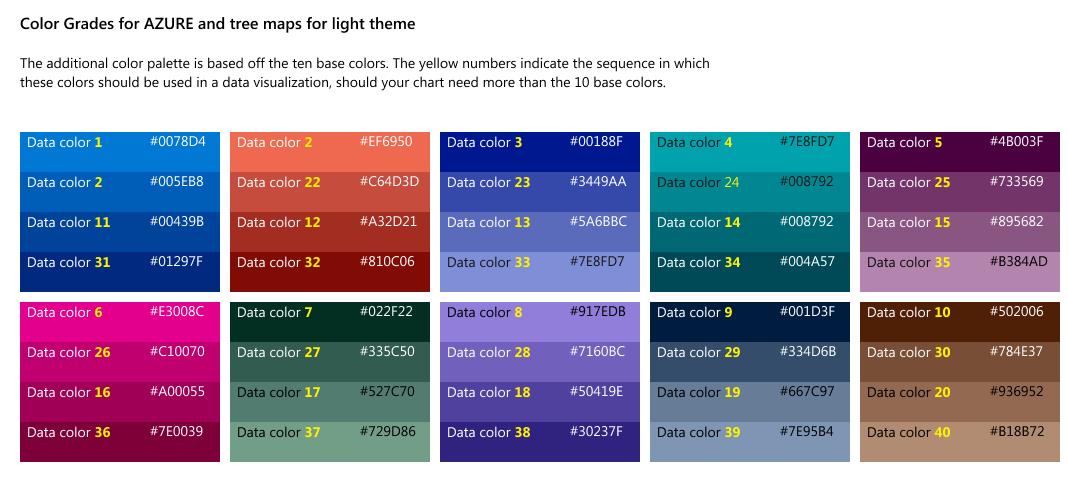
Task: Pick Data color 13 swatch #5A6BBC
Action: (x=540, y=231)
